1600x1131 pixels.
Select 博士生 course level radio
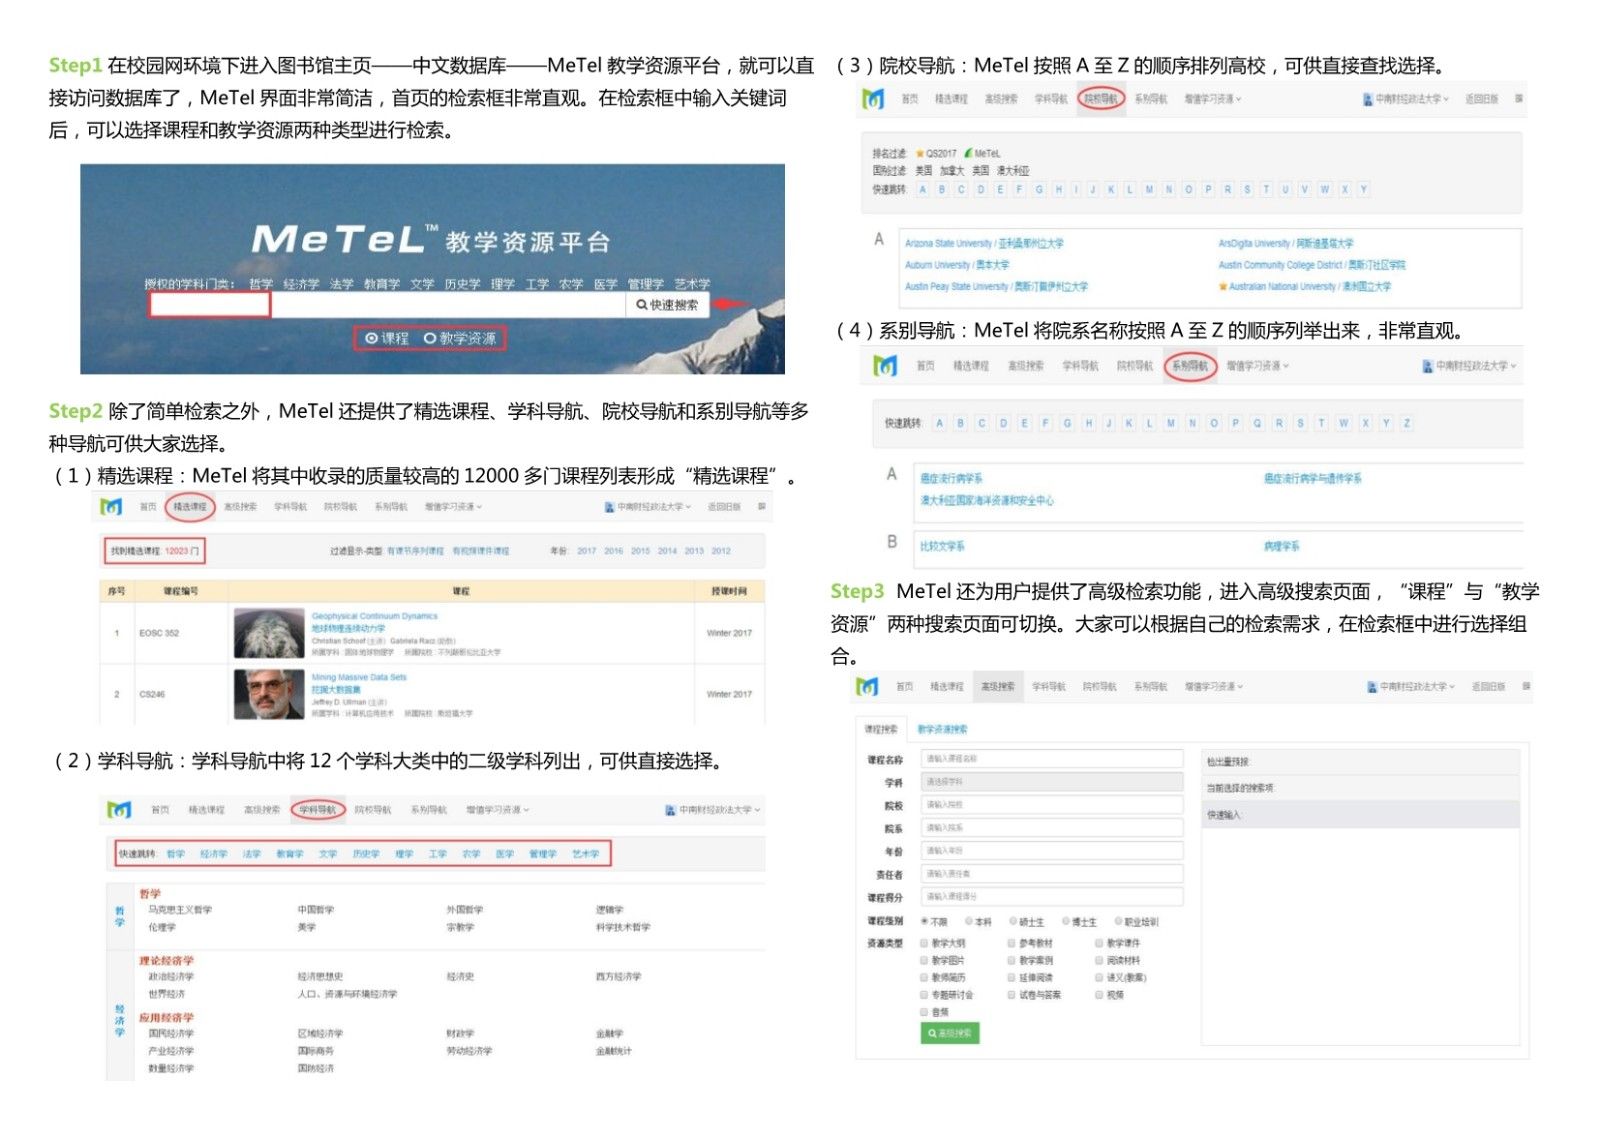tap(1066, 922)
